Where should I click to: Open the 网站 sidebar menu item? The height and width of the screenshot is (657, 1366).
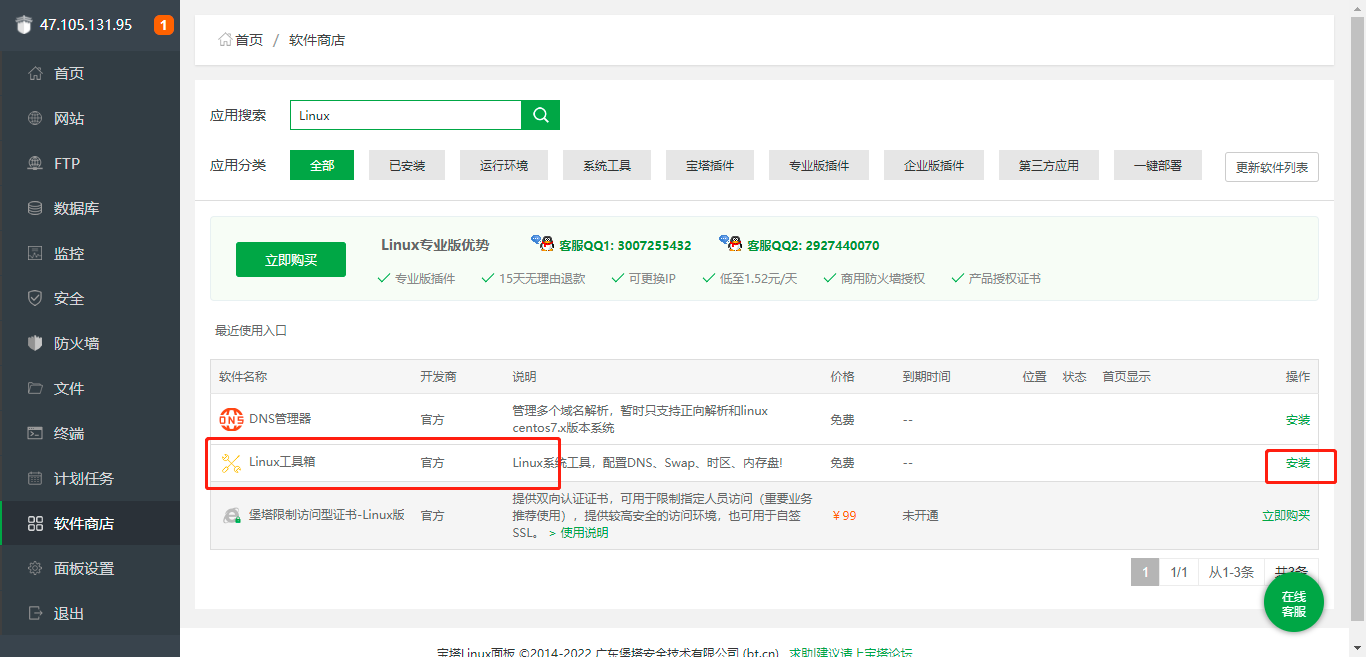[x=90, y=118]
